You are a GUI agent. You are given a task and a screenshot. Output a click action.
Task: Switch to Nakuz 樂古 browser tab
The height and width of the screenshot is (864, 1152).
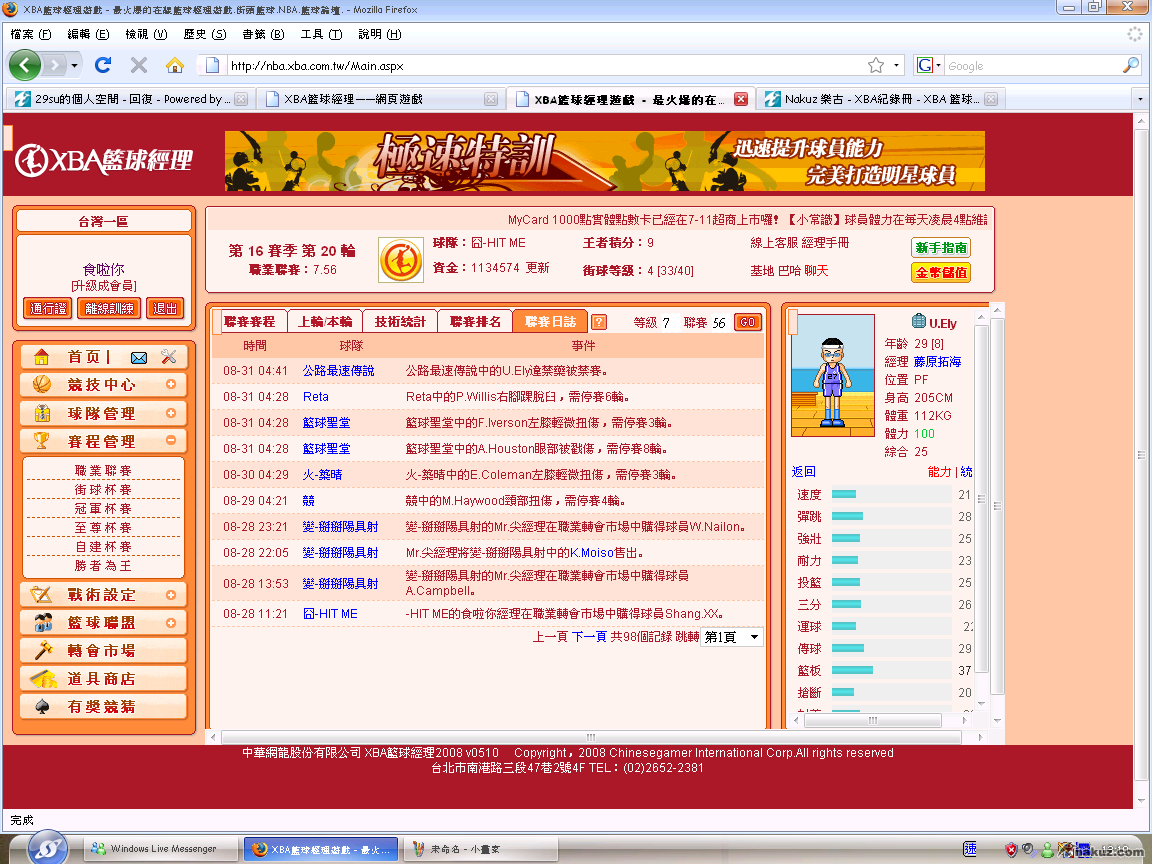point(880,98)
